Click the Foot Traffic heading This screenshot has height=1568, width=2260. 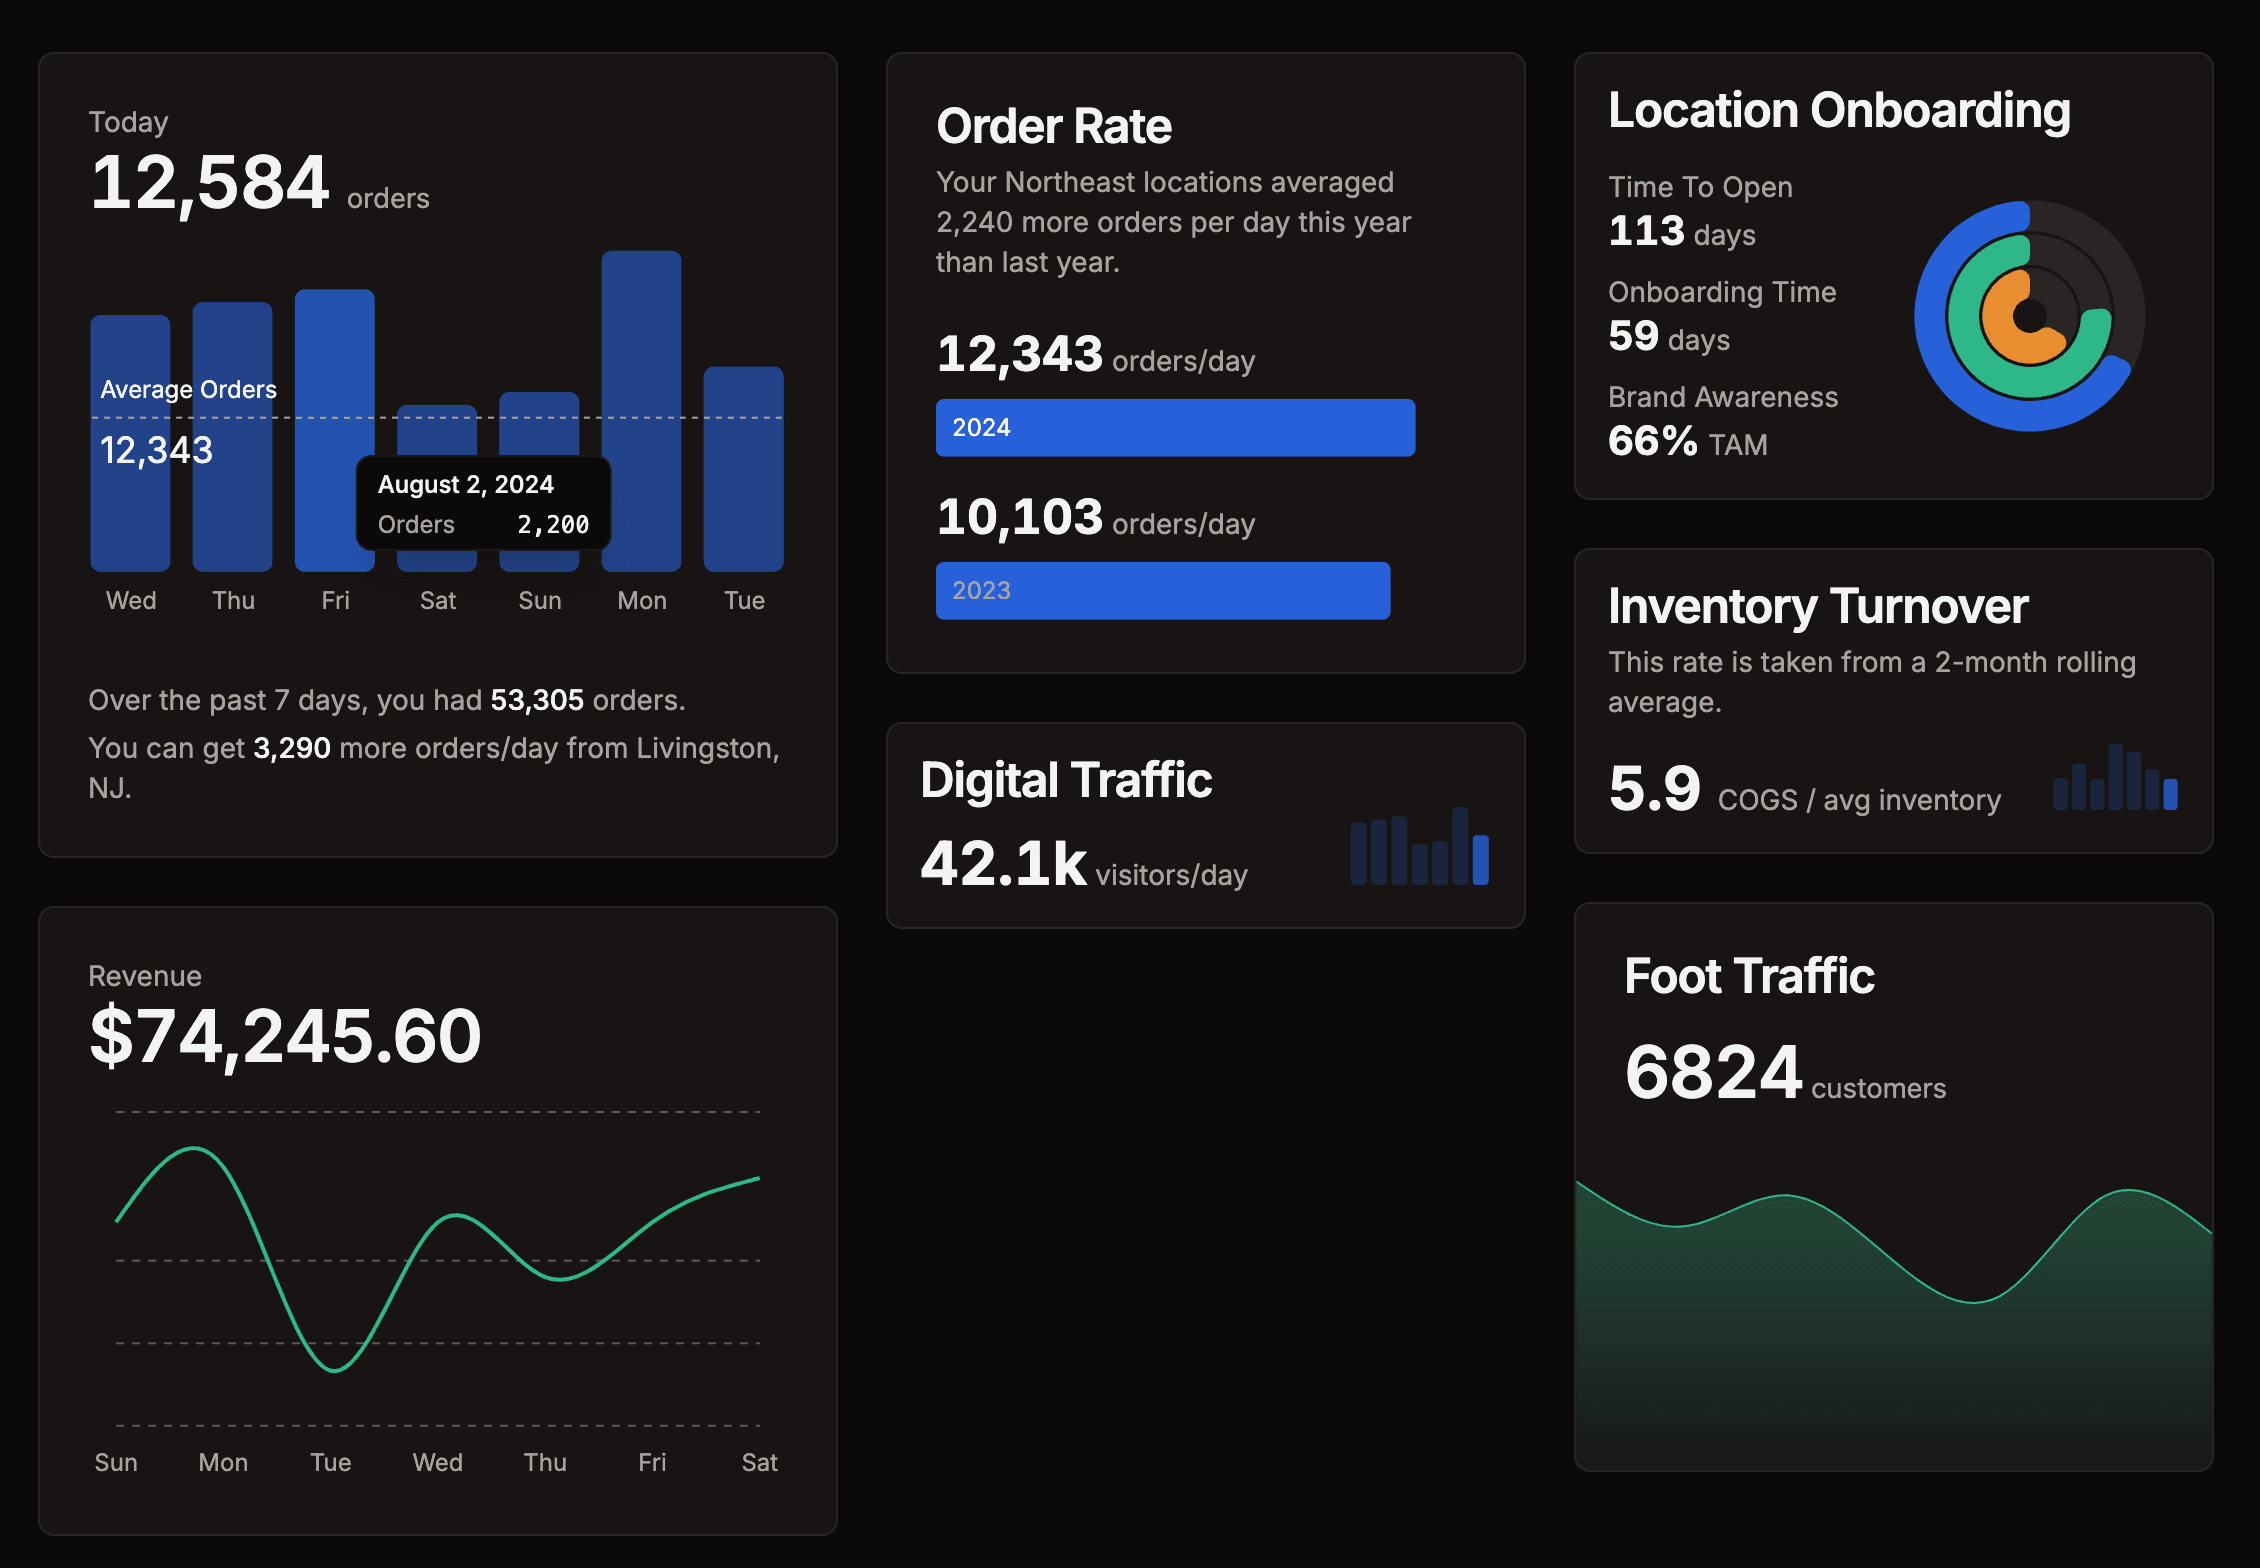1749,976
